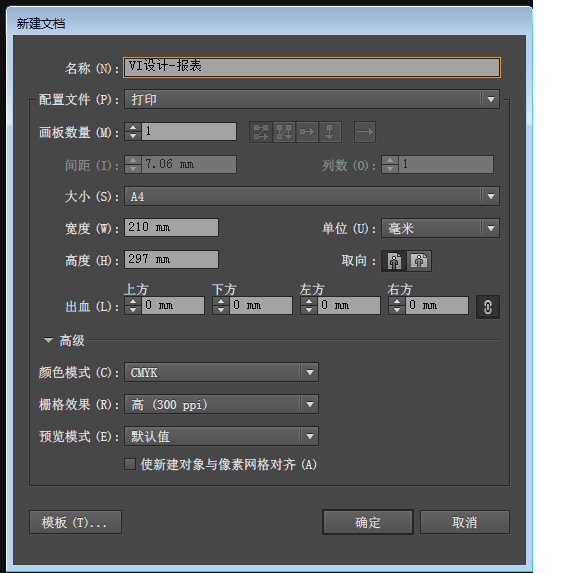Screen dimensions: 567x573
Task: Increase artboard count with up arrow
Action: click(x=133, y=127)
